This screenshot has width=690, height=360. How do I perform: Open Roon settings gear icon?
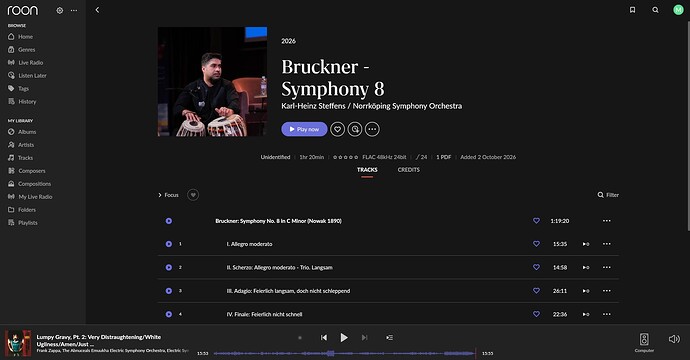[x=59, y=10]
